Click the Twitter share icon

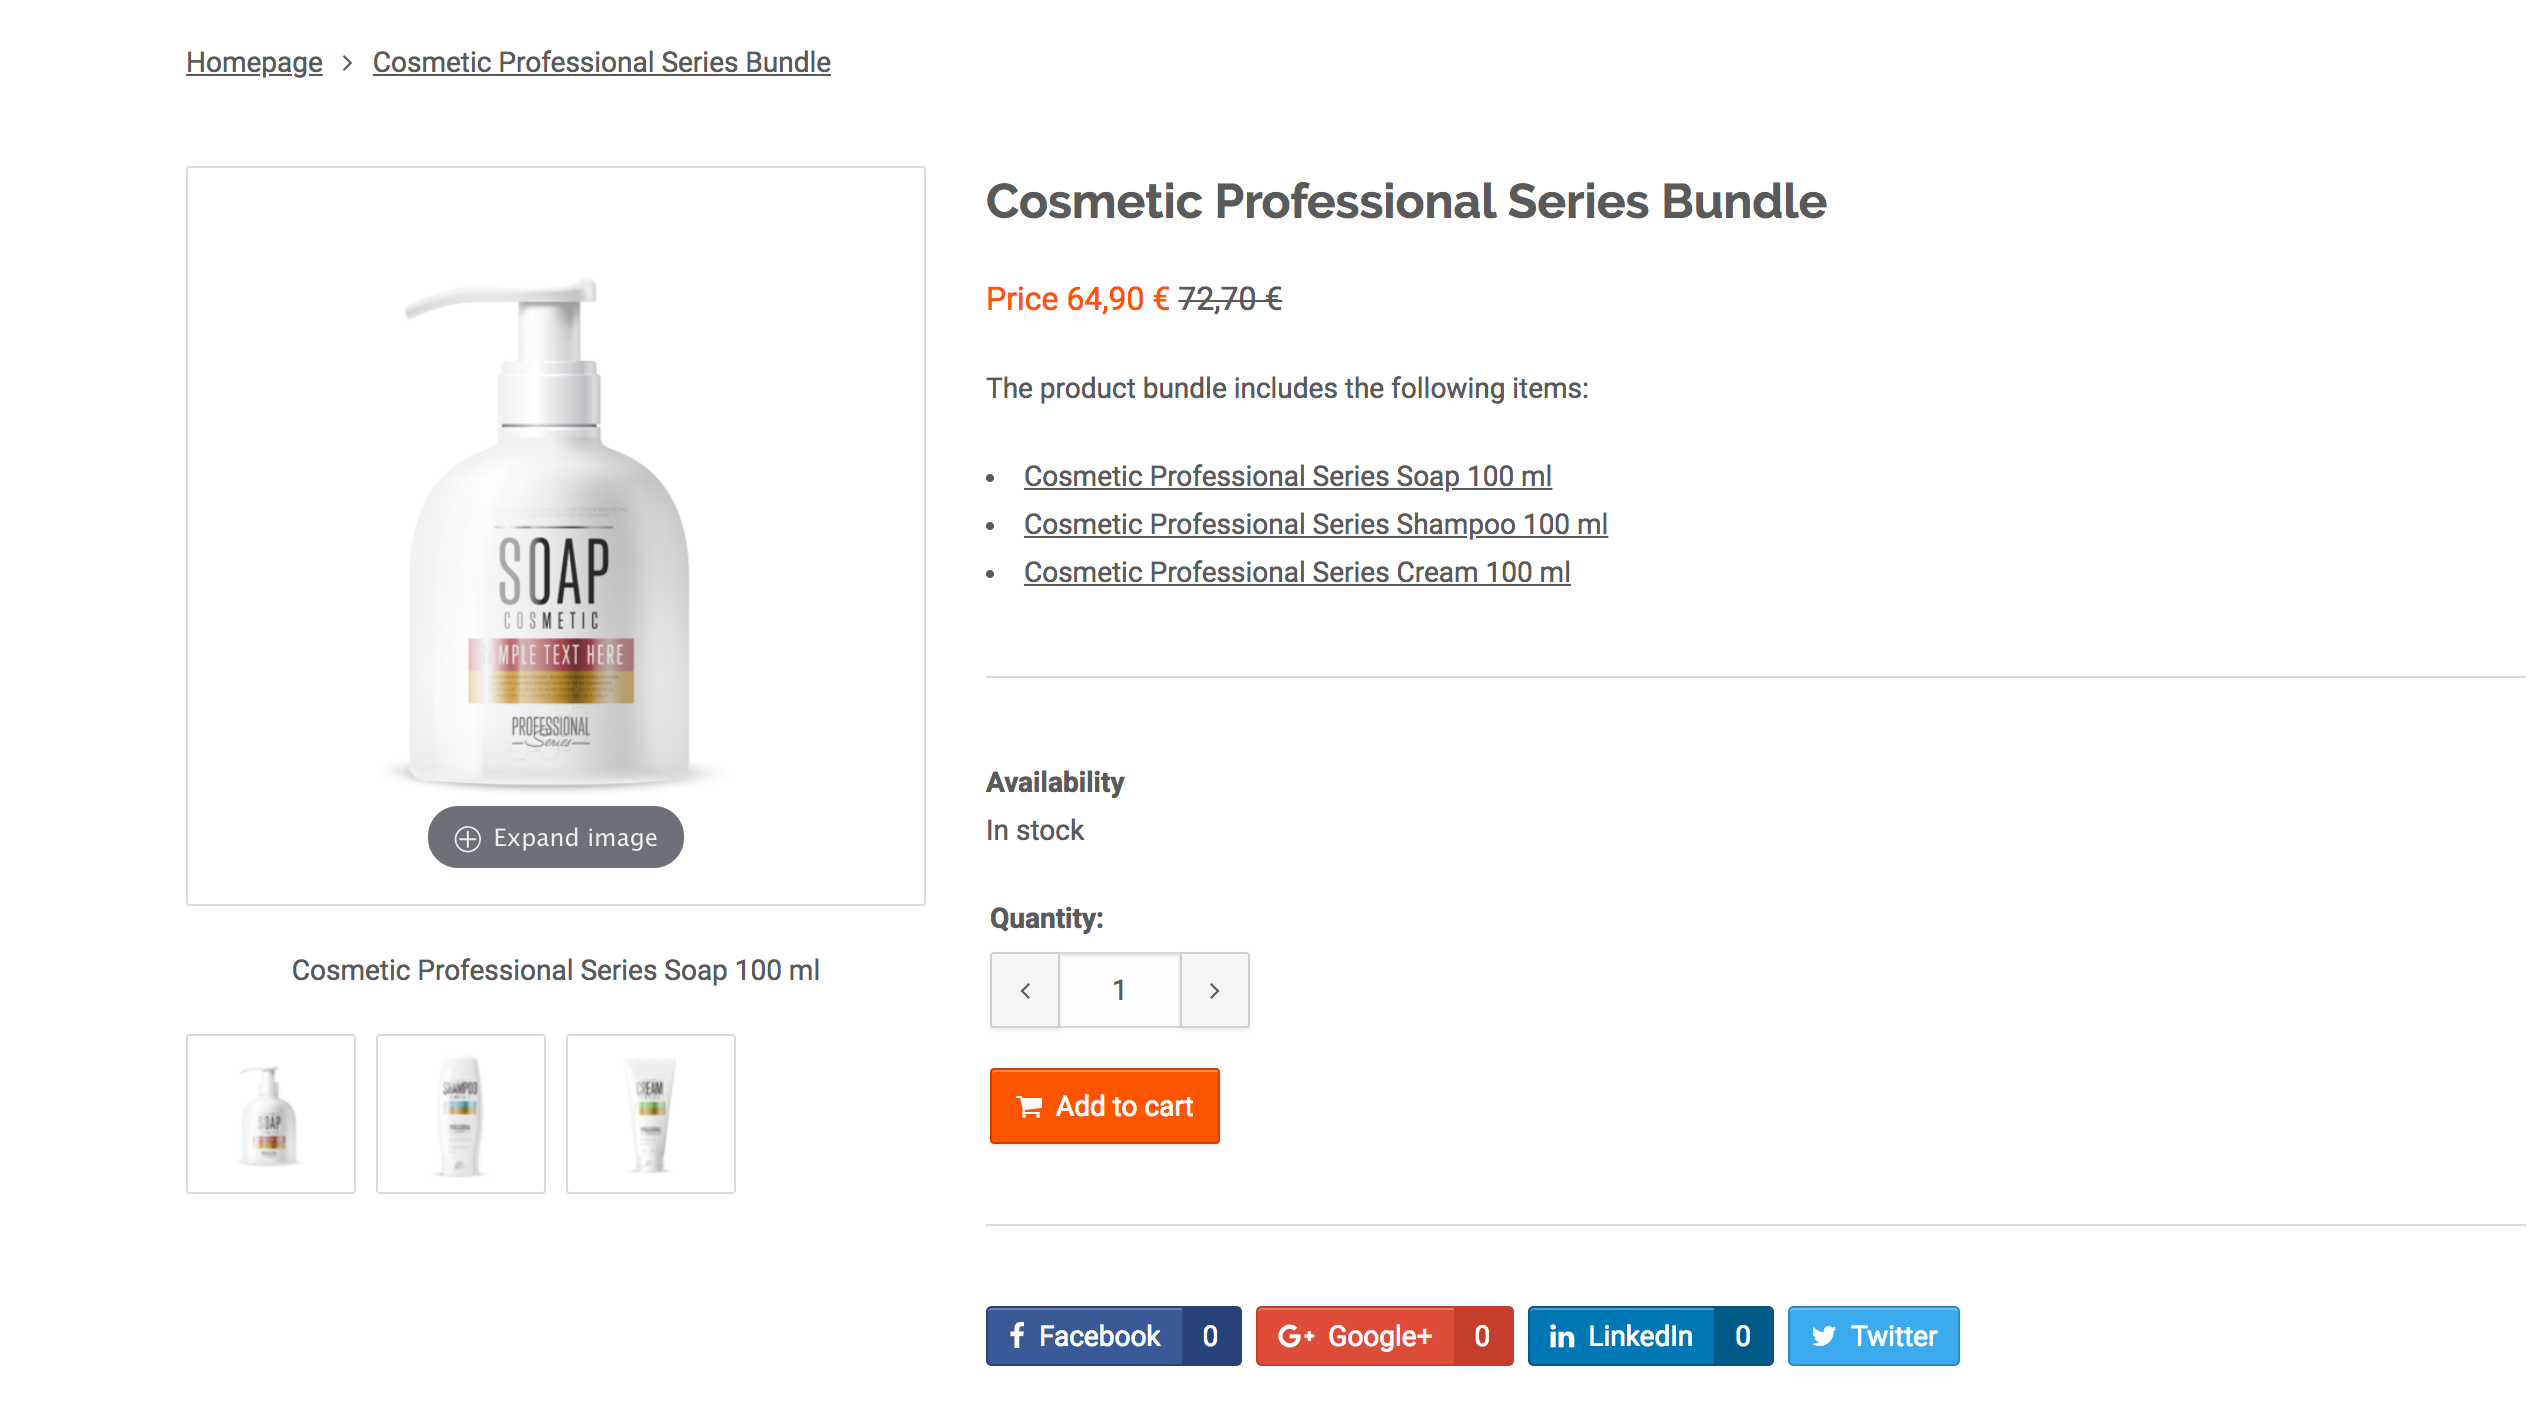[x=1823, y=1335]
